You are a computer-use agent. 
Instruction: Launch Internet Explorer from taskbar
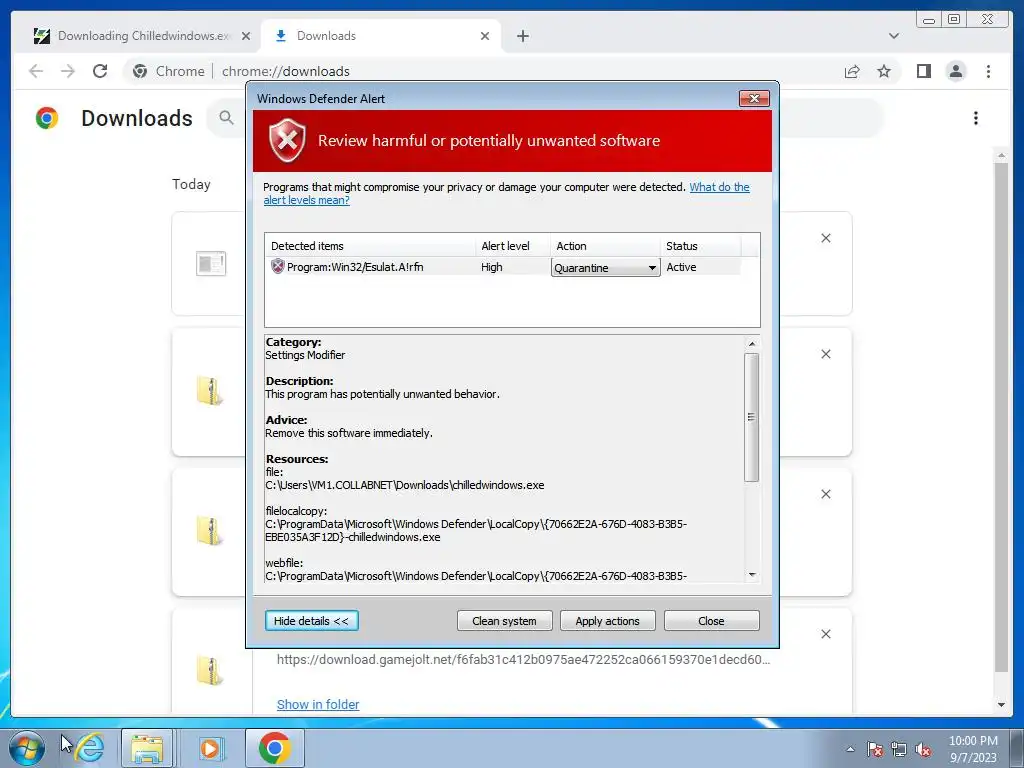pos(89,748)
